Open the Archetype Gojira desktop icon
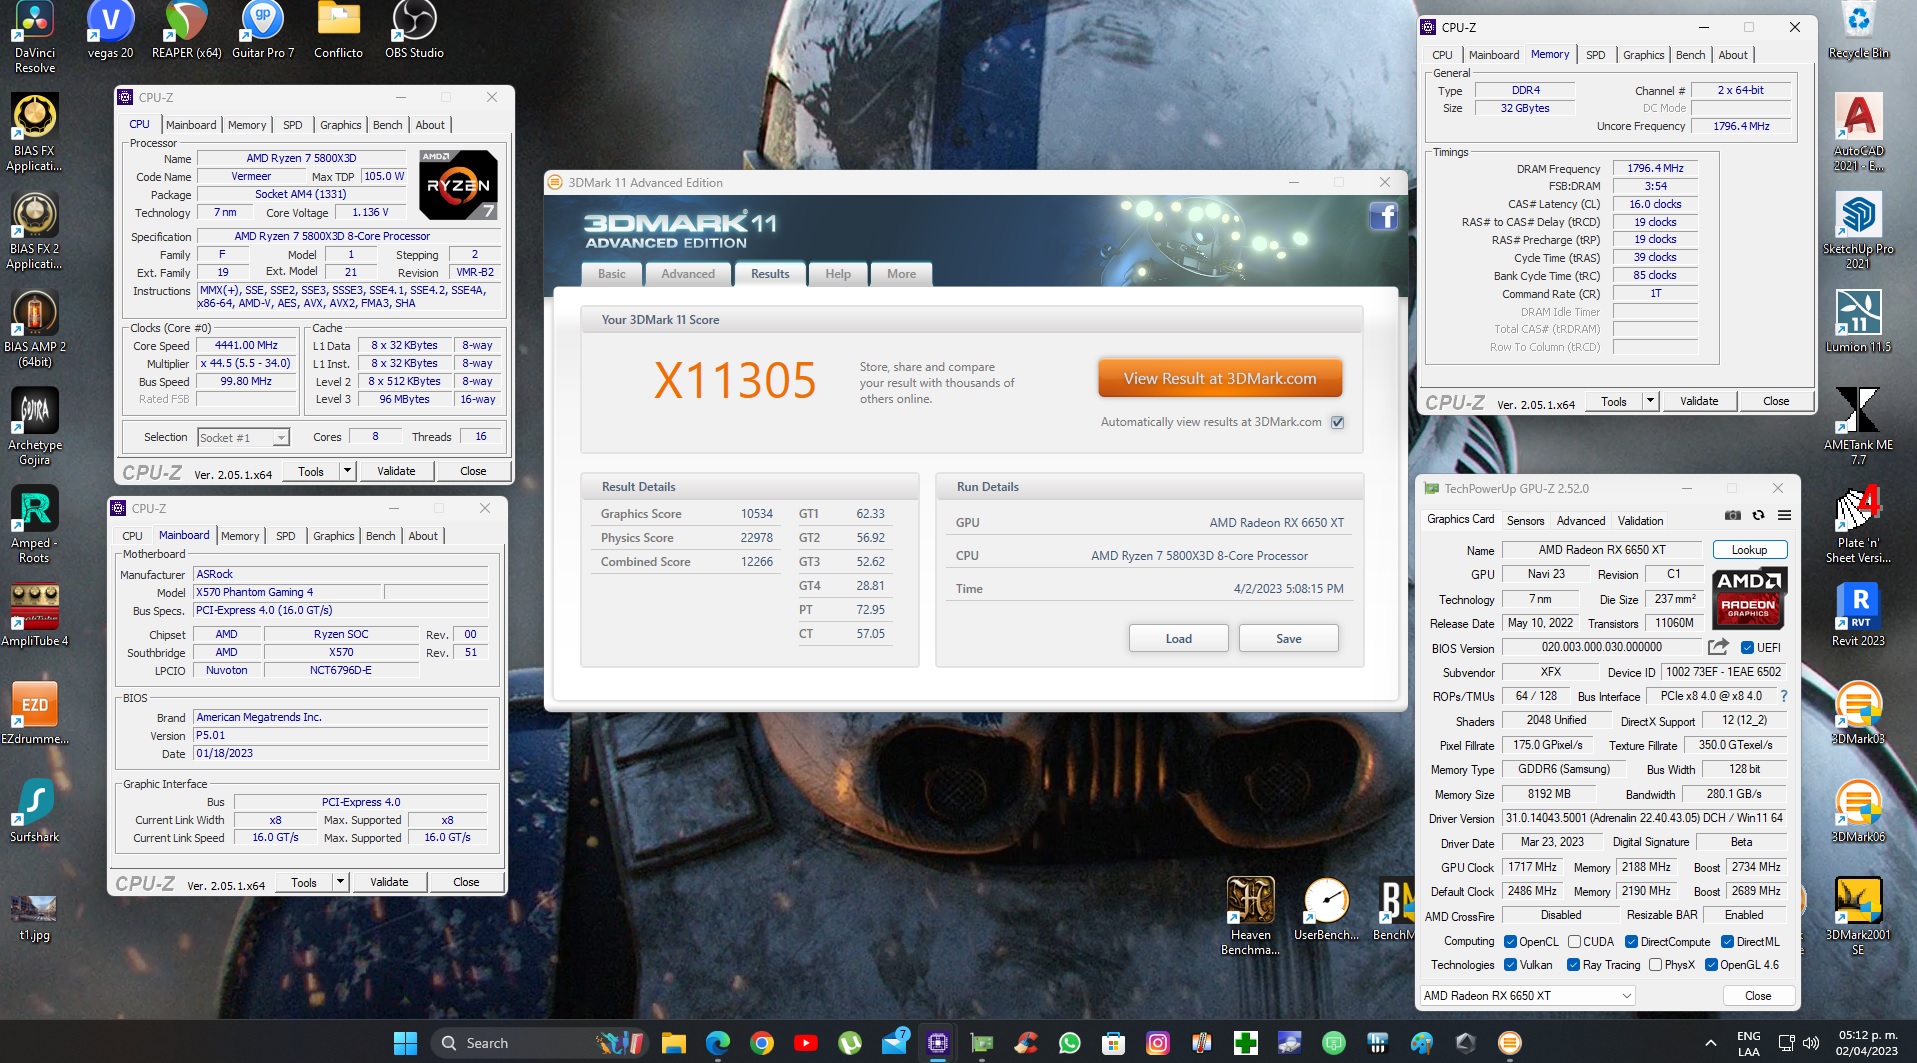The width and height of the screenshot is (1917, 1063). pos(35,427)
